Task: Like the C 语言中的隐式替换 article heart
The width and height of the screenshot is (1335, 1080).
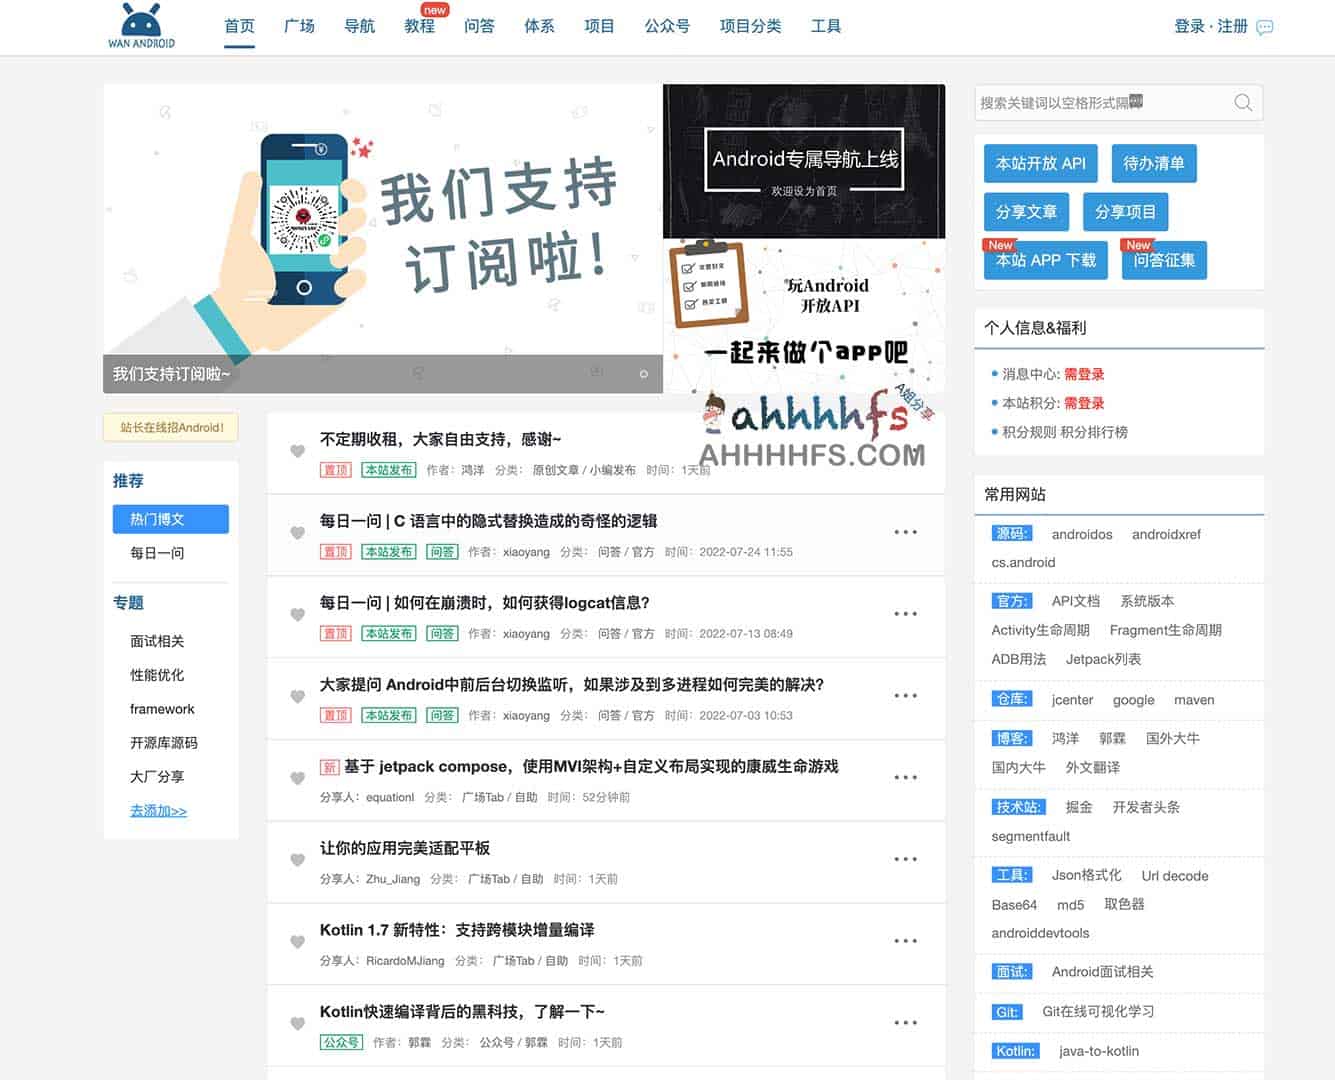Action: pos(297,533)
